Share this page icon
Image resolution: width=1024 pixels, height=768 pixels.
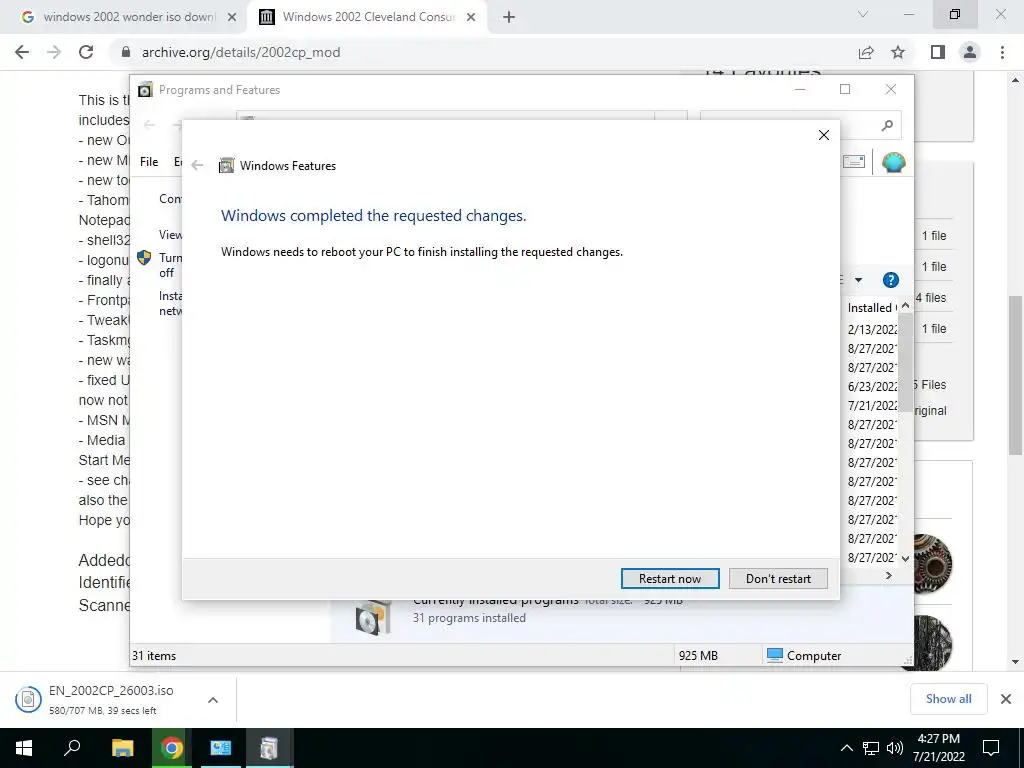(866, 52)
